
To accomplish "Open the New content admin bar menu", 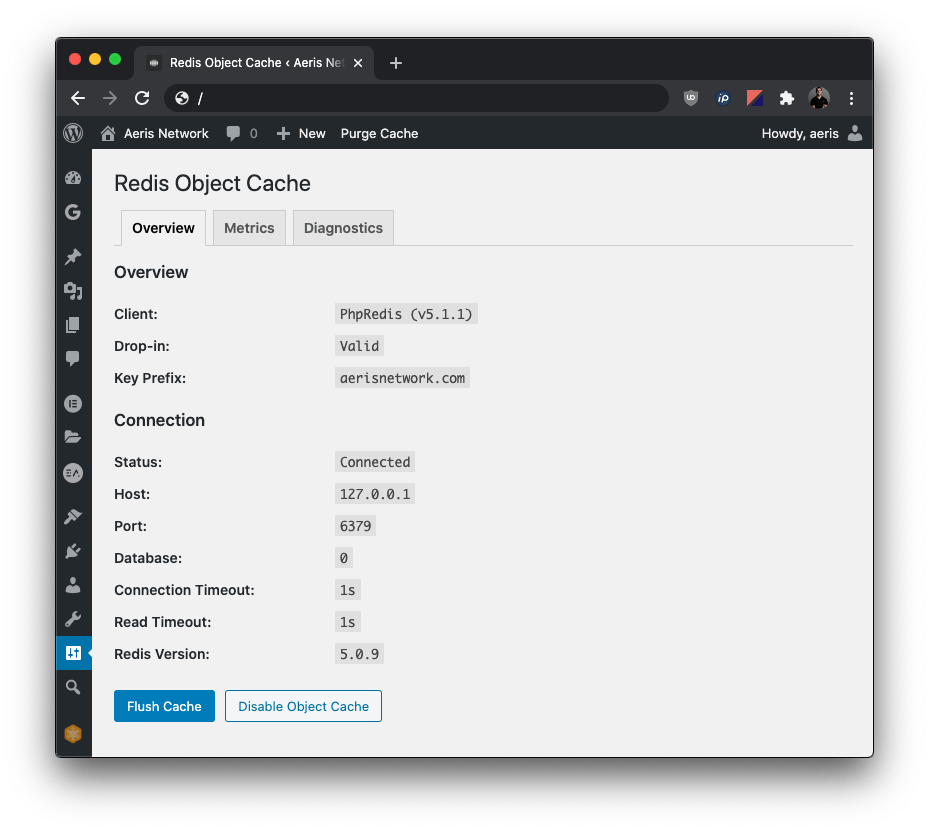I will (300, 133).
